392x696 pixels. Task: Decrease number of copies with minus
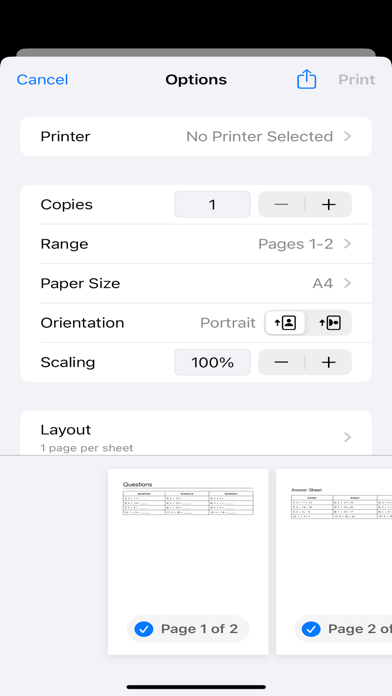point(281,205)
